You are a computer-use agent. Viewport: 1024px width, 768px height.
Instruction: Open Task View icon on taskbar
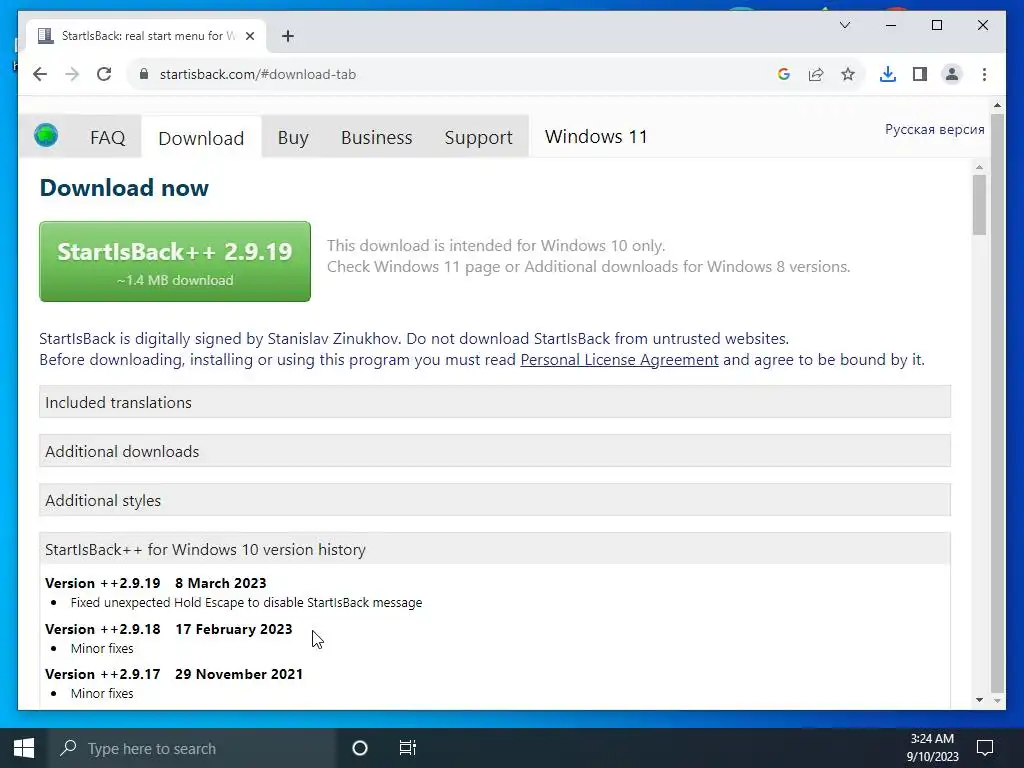pos(408,748)
